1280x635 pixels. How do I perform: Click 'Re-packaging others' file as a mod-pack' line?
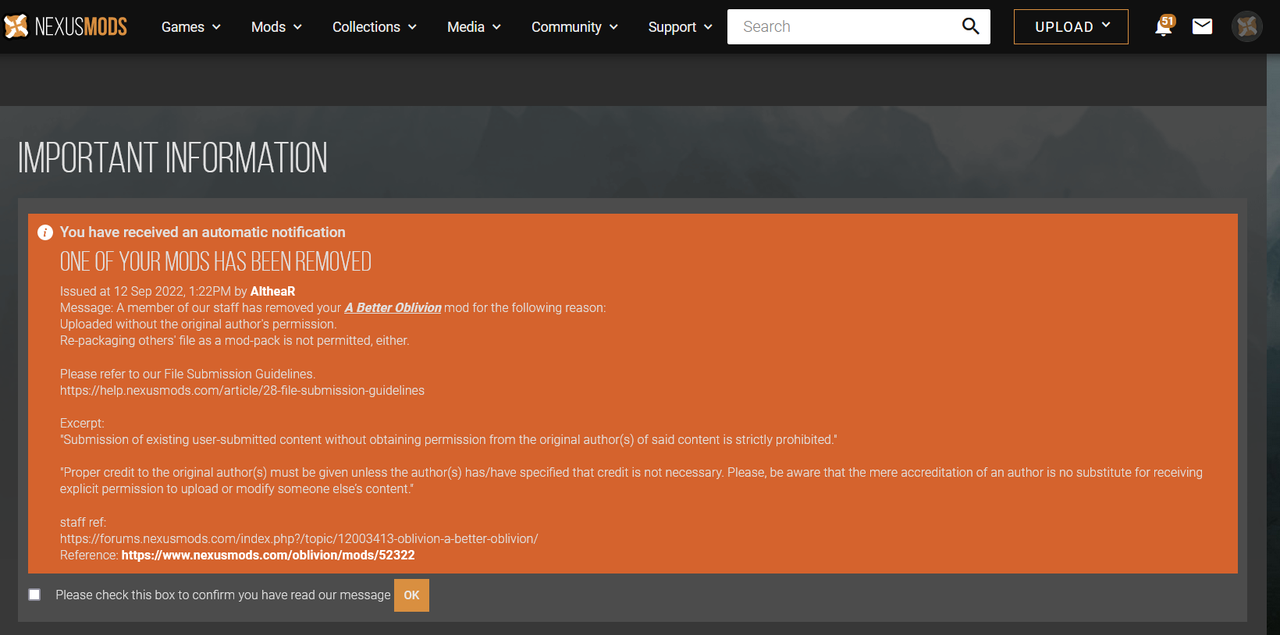point(235,340)
